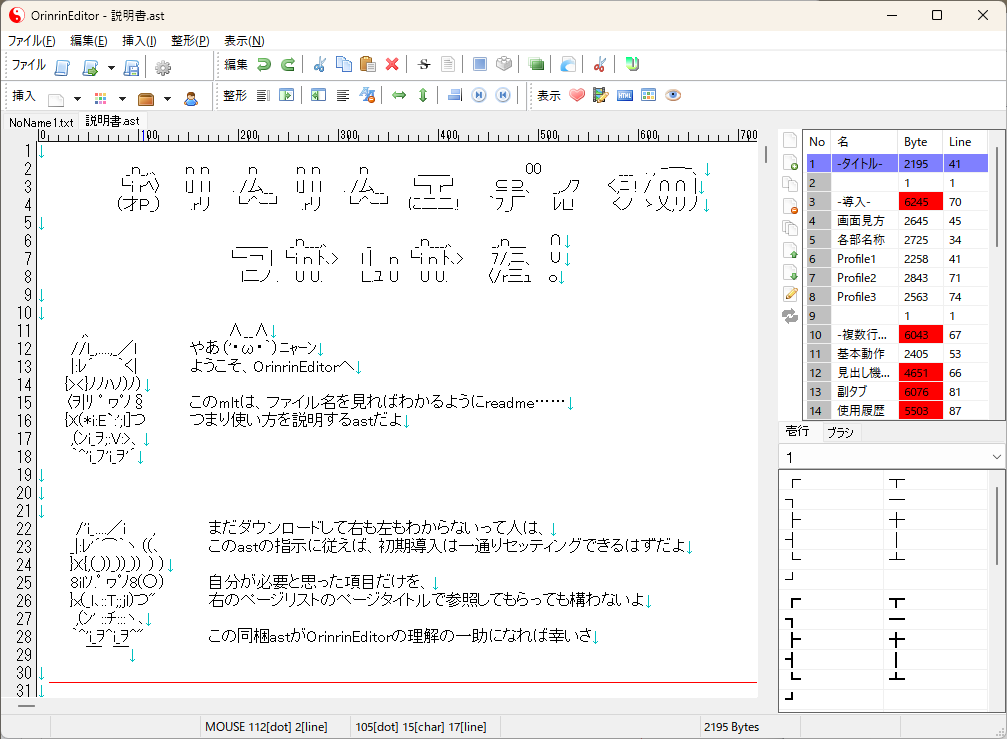Expand the open file dropdown arrow
This screenshot has height=739, width=1007.
pyautogui.click(x=110, y=67)
